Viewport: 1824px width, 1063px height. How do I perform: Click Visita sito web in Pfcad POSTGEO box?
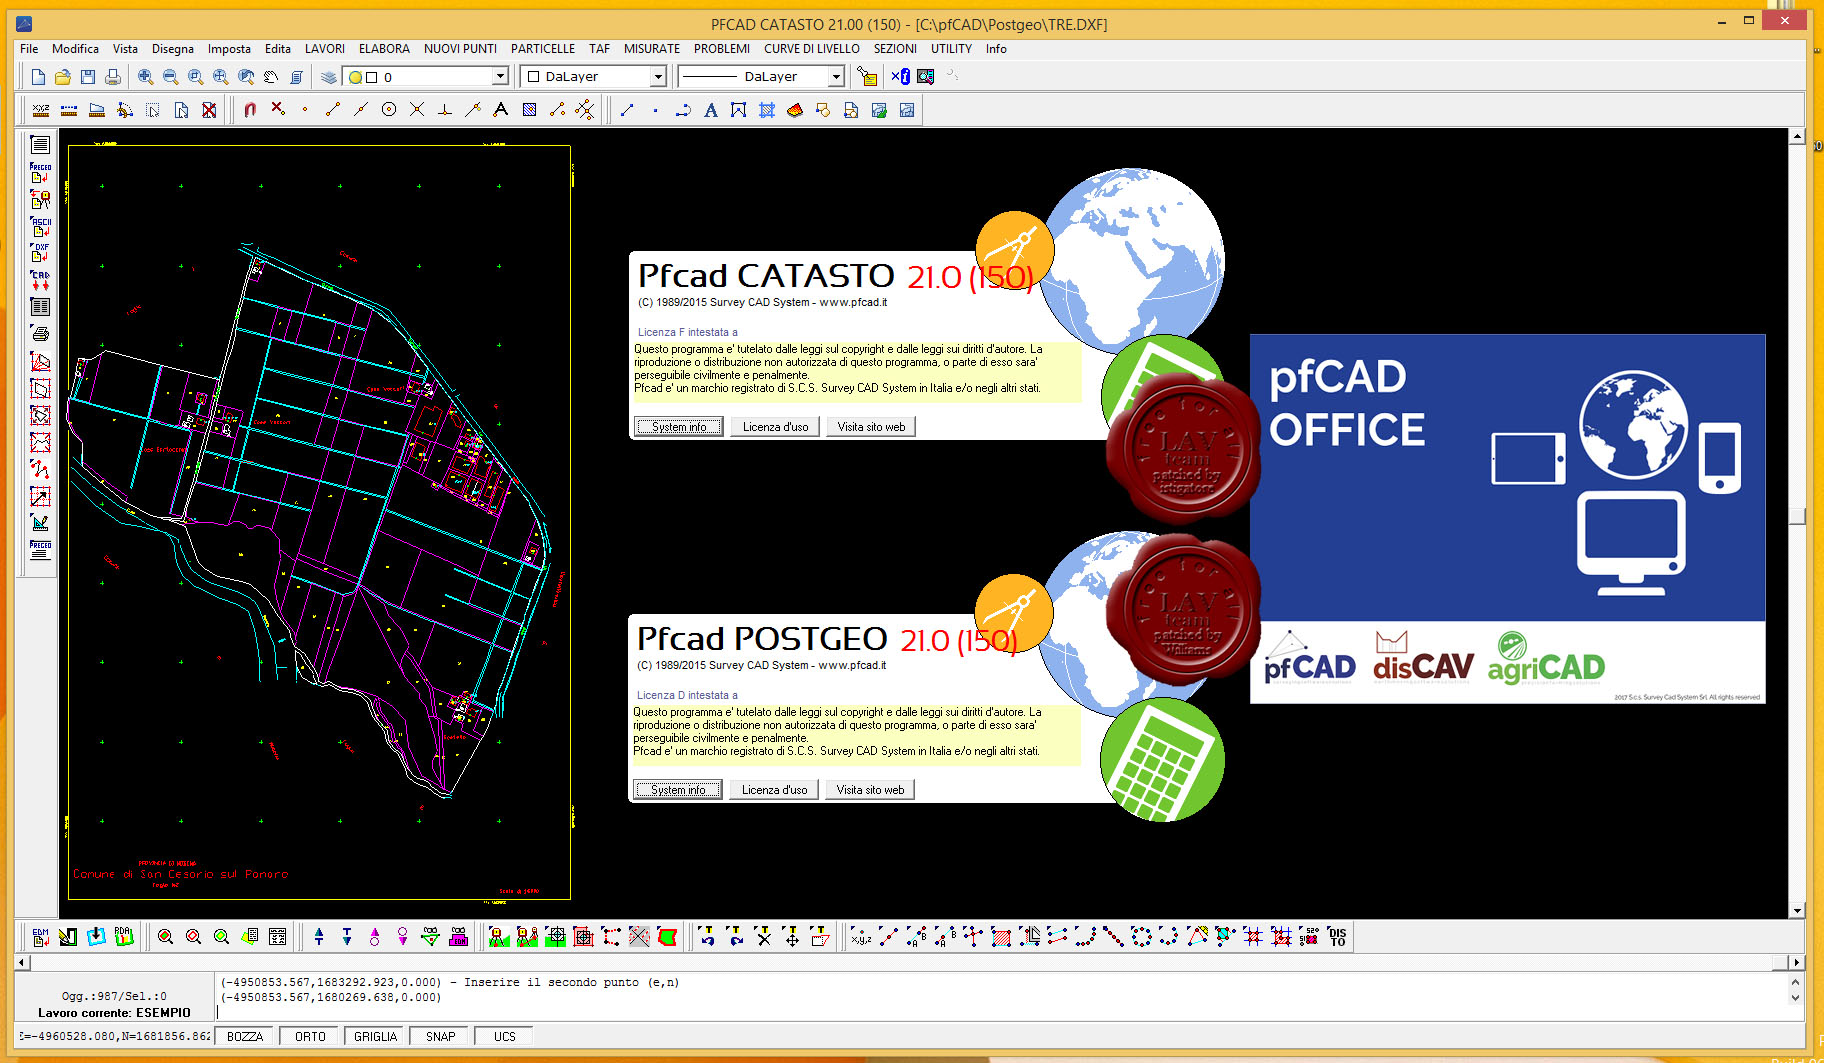tap(870, 790)
